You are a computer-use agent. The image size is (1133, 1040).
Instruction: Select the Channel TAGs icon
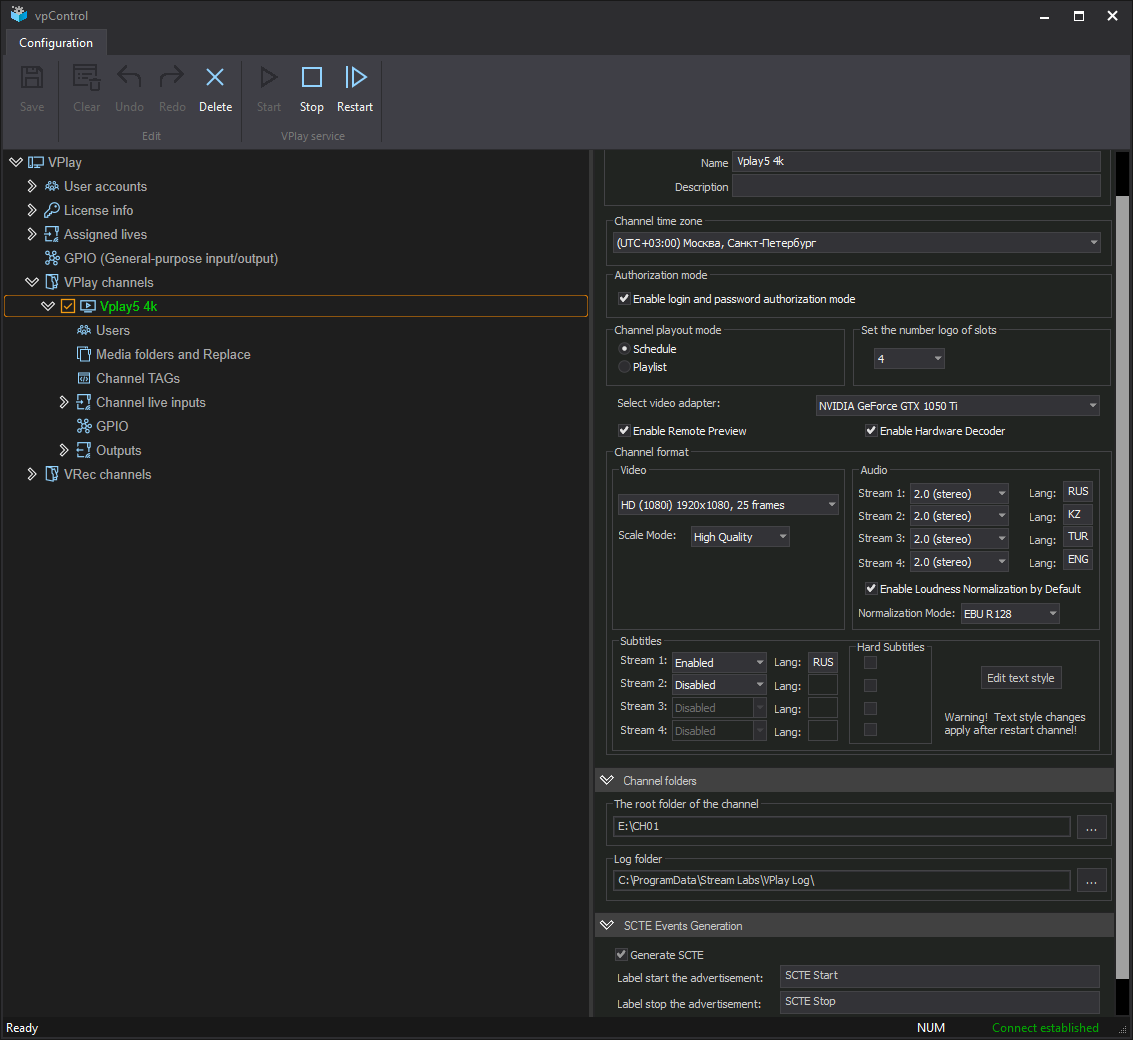[x=84, y=378]
